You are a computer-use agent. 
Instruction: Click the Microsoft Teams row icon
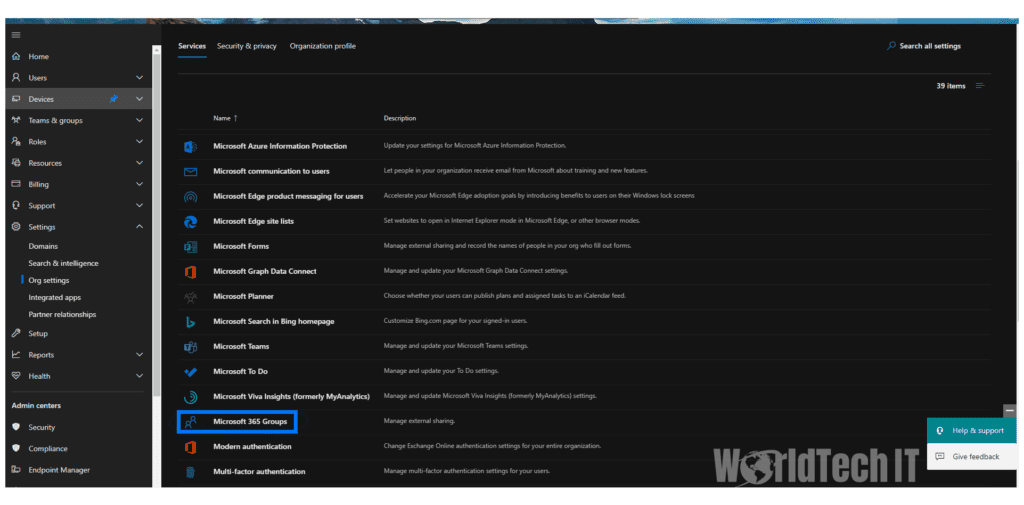pyautogui.click(x=190, y=346)
